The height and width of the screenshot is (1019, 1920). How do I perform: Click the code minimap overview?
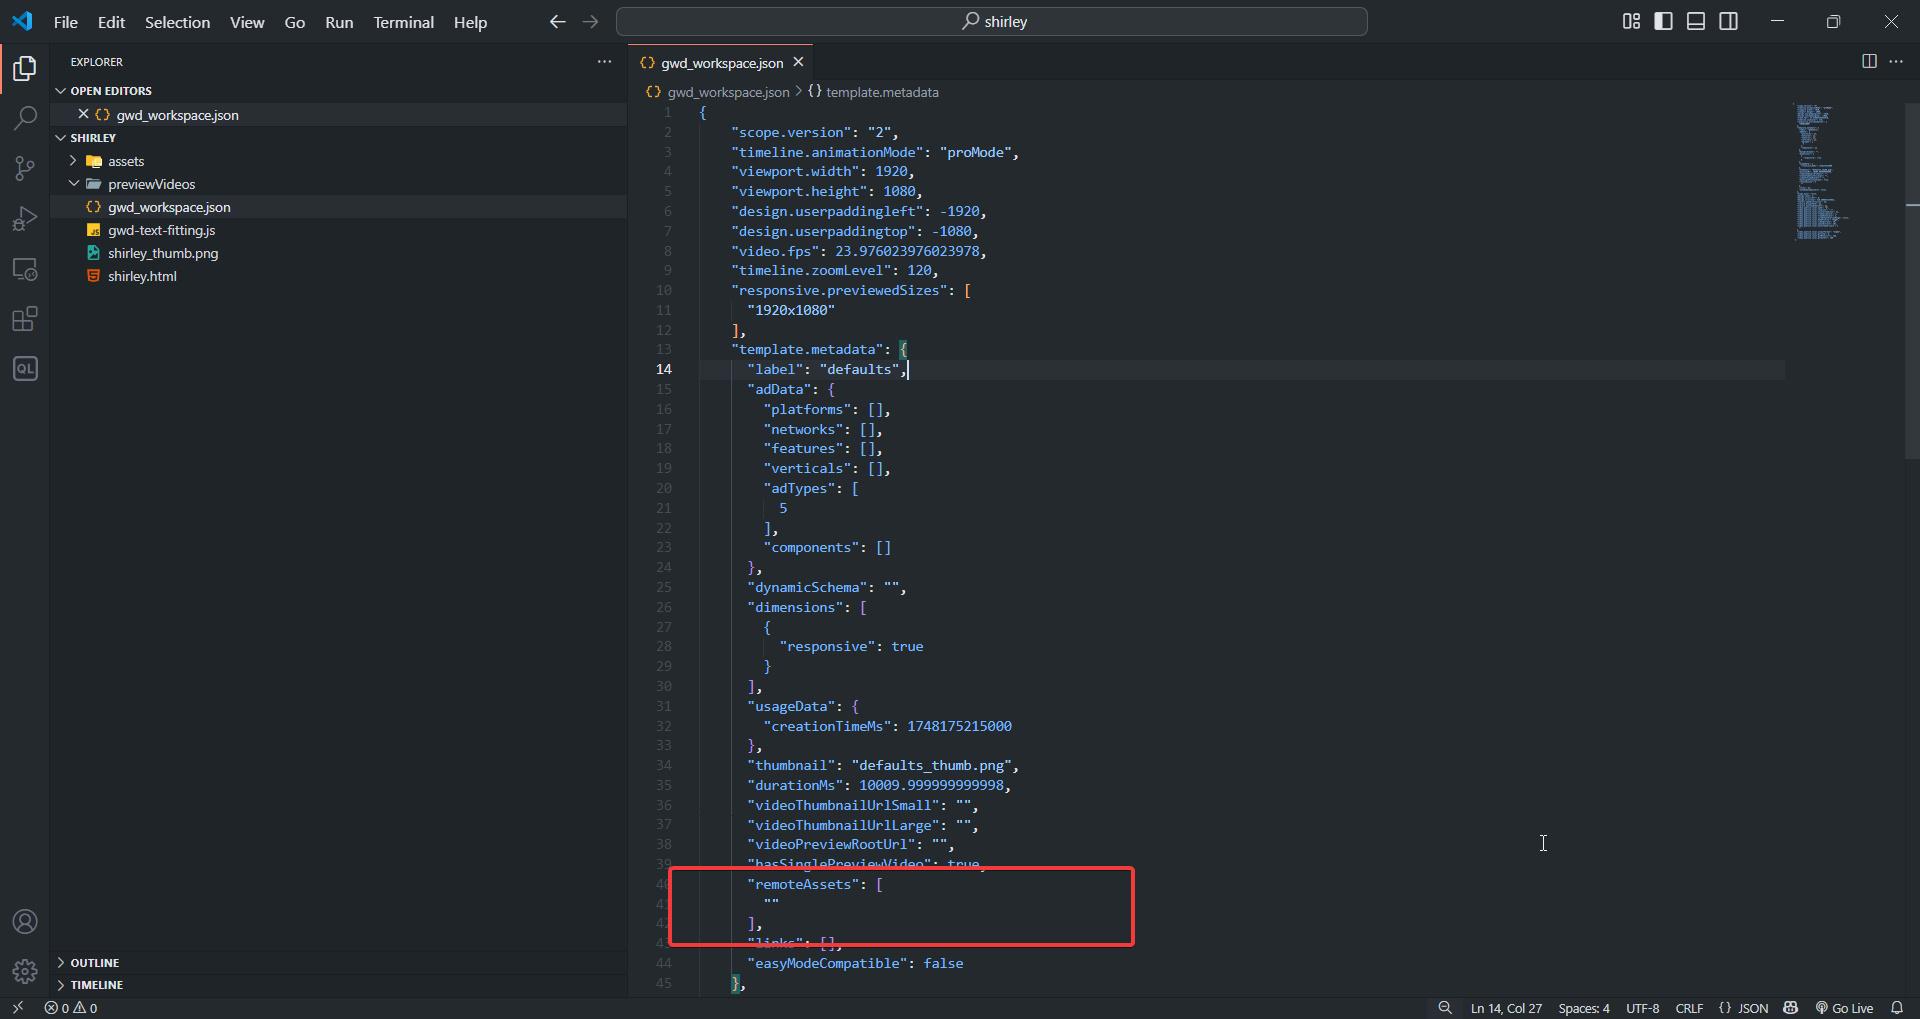point(1816,172)
